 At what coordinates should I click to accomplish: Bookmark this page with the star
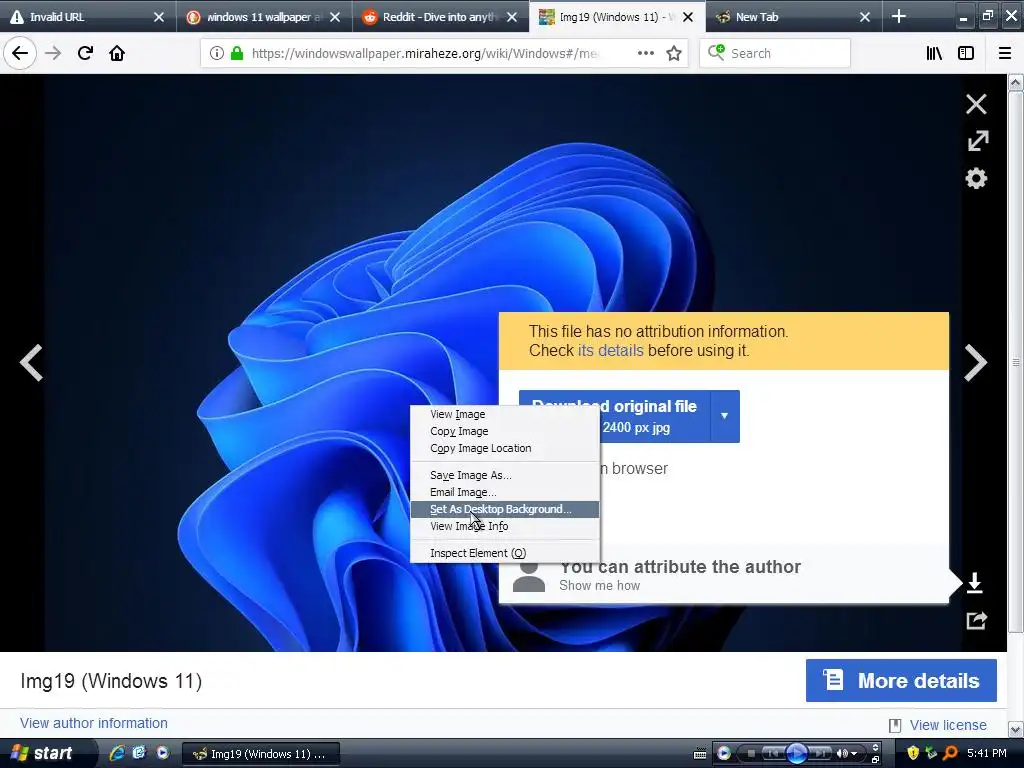(674, 54)
